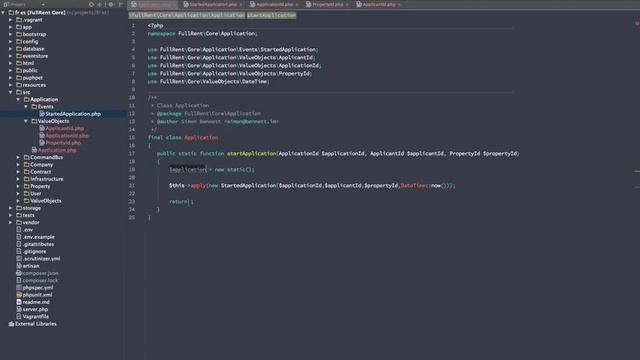Expand the app folder arrow
640x360 pixels.
[x=11, y=27]
